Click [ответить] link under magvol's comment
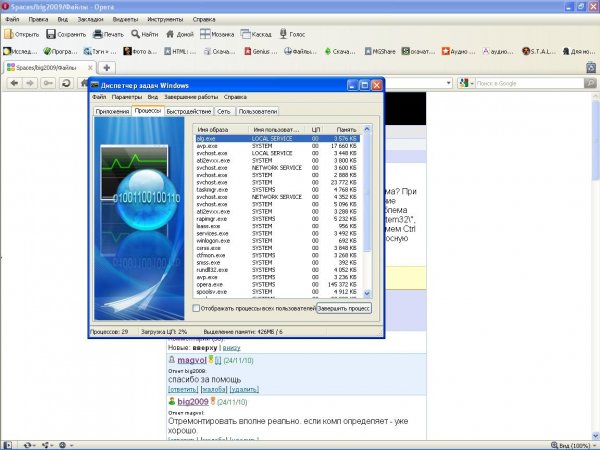This screenshot has height=450, width=600. click(183, 389)
